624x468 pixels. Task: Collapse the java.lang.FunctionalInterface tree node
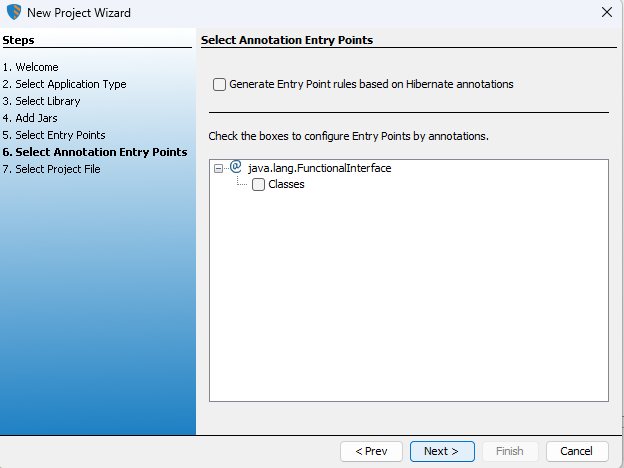[218, 168]
